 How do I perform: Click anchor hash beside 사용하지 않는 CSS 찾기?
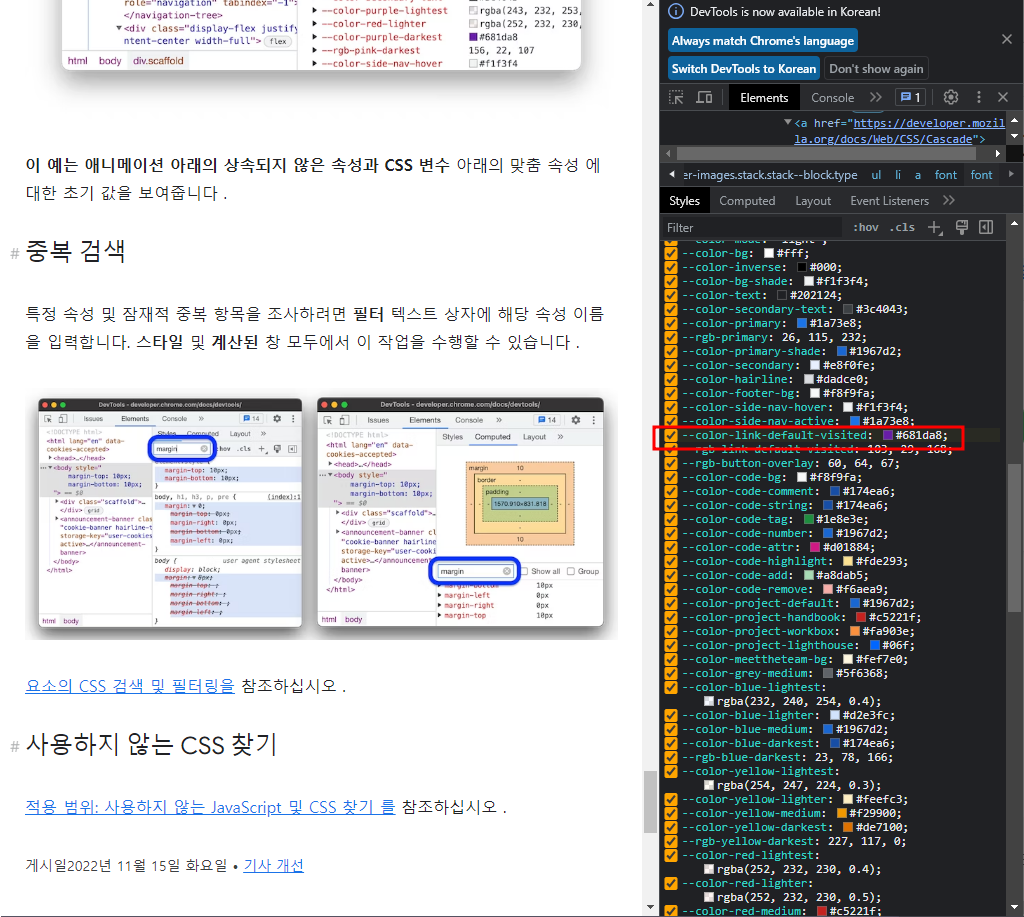click(14, 746)
